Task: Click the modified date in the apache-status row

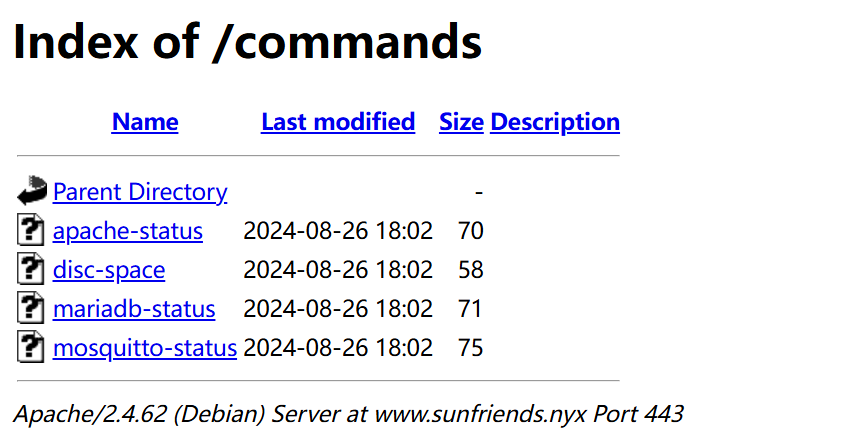Action: point(338,231)
